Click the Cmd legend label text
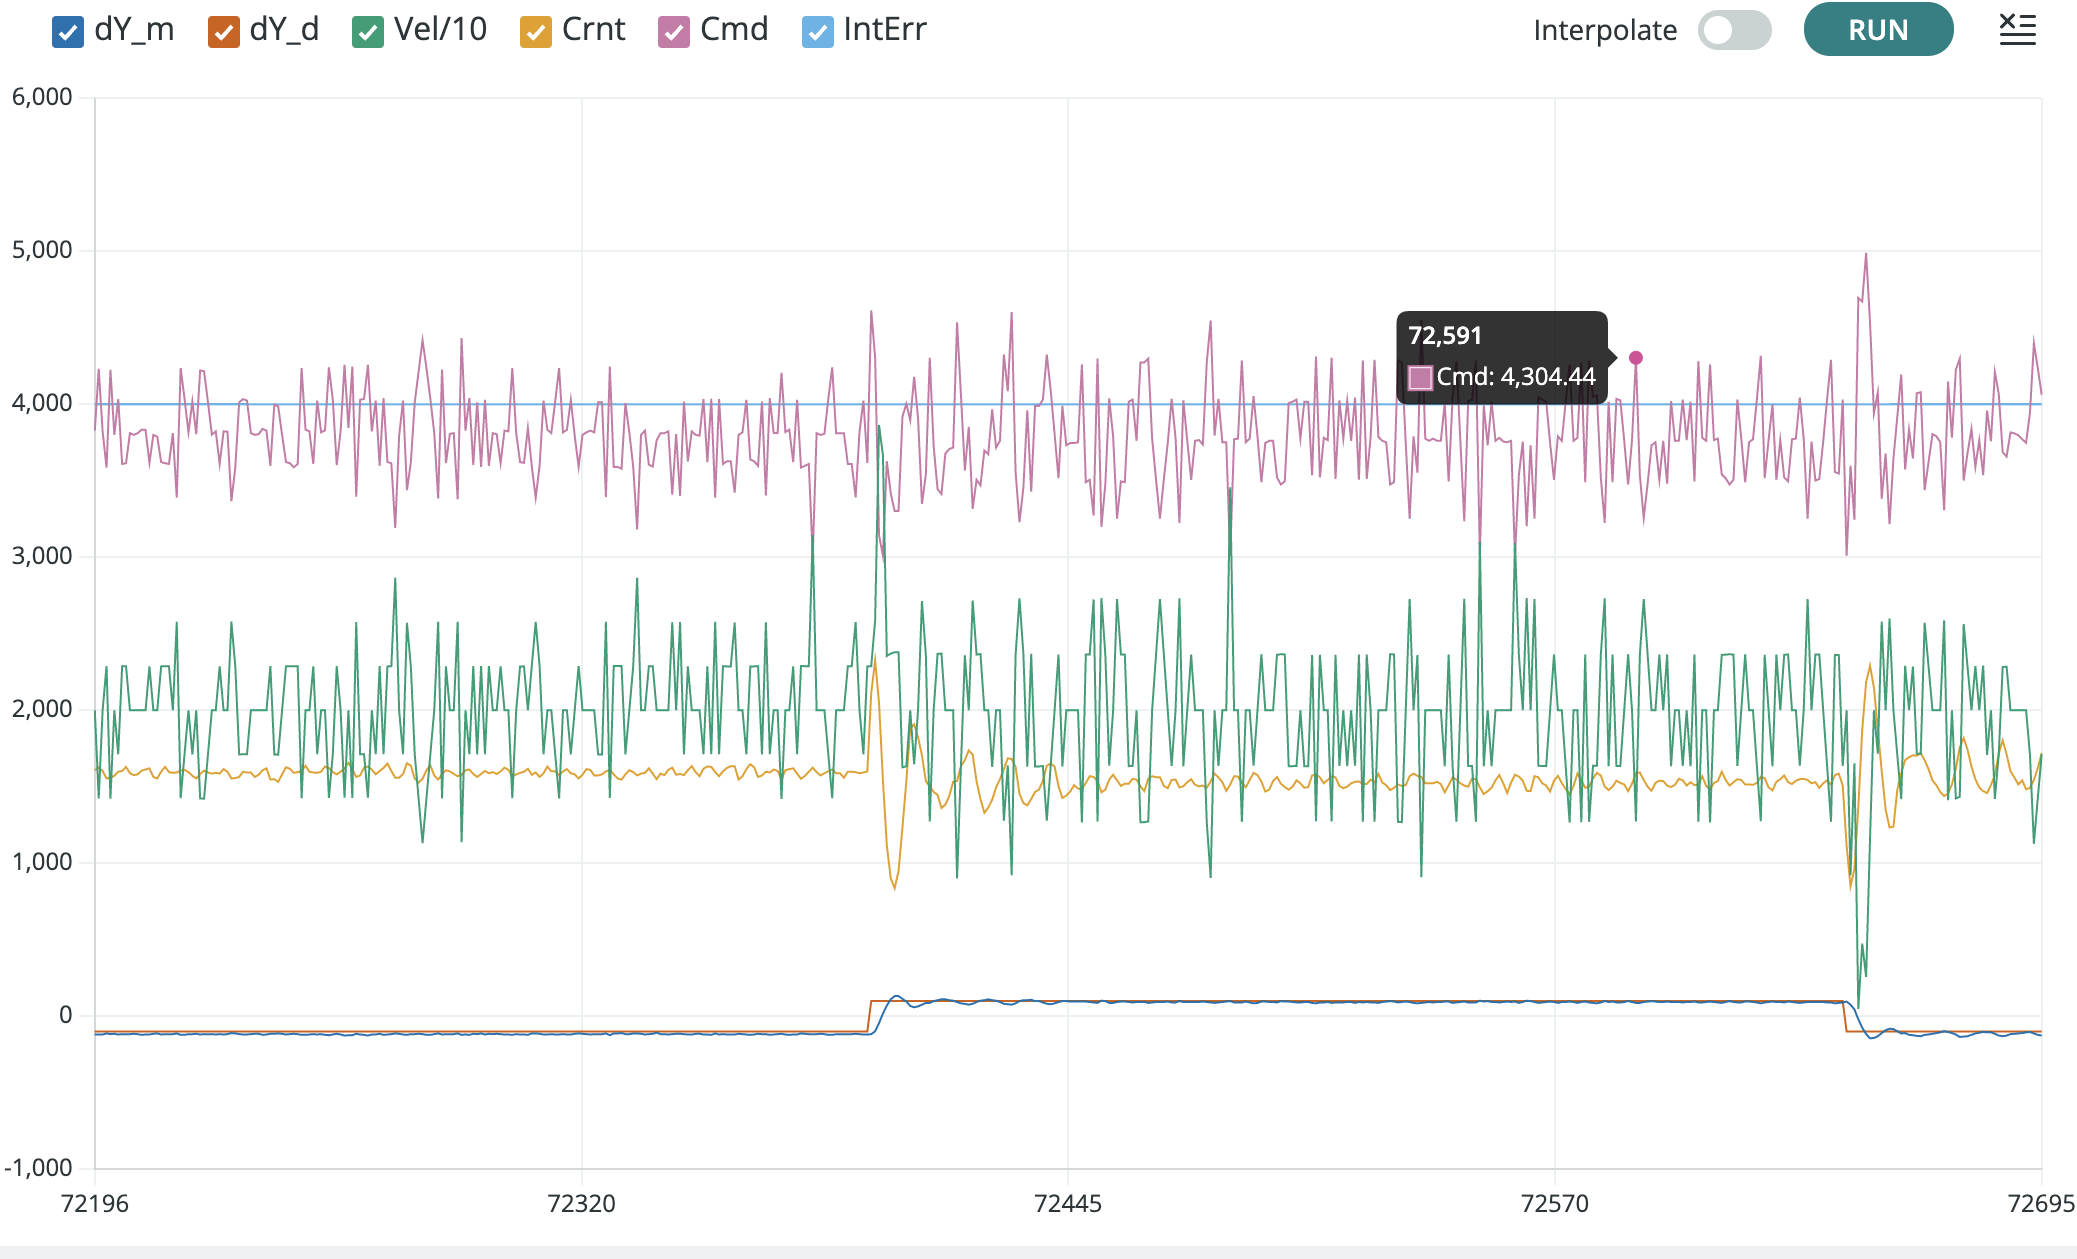 (x=734, y=30)
